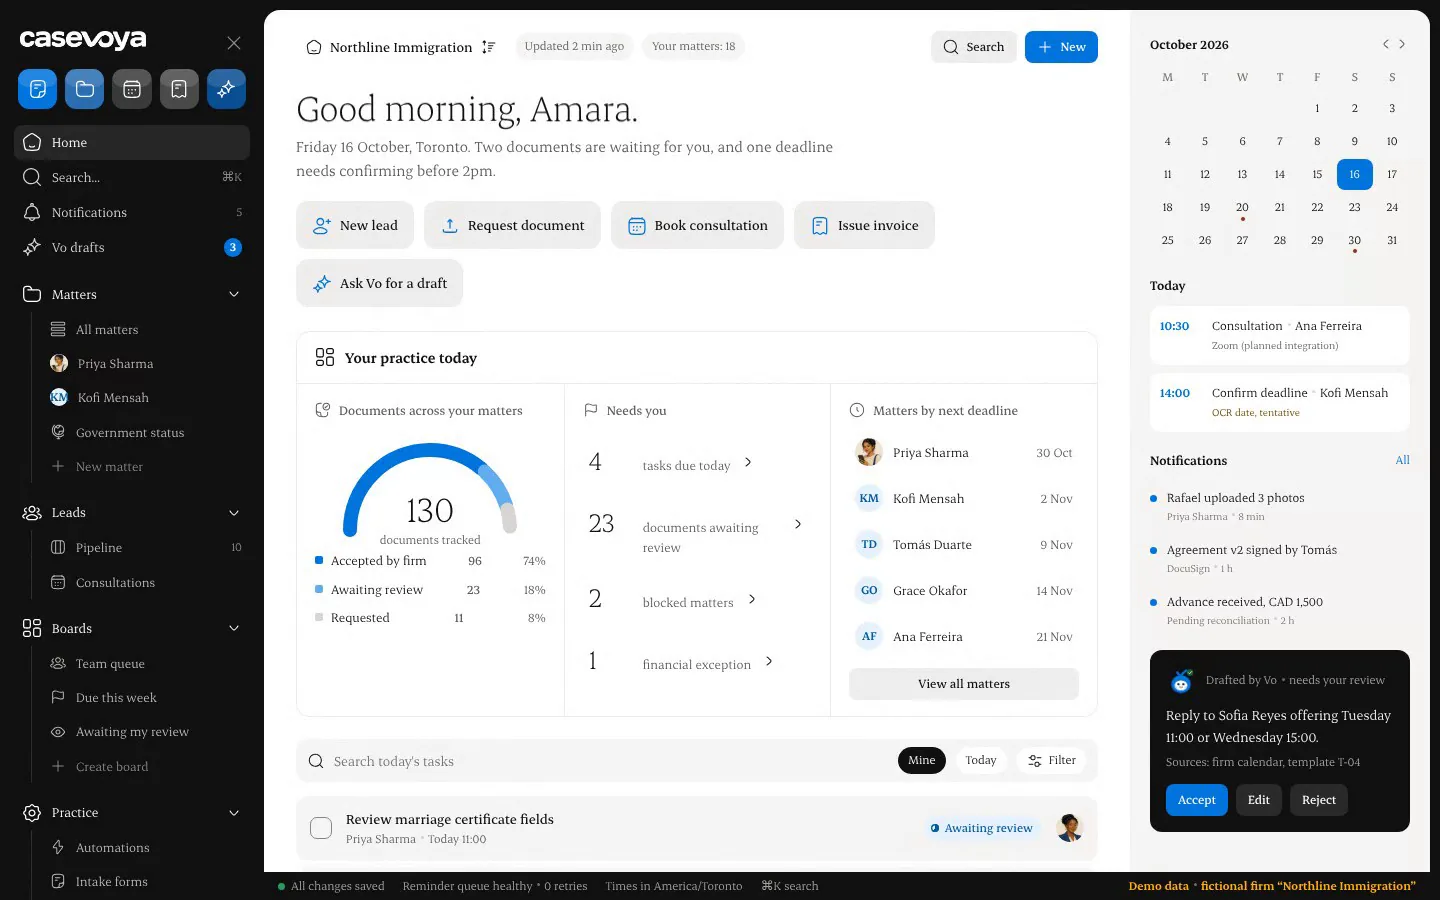Click the New button

pos(1061,47)
